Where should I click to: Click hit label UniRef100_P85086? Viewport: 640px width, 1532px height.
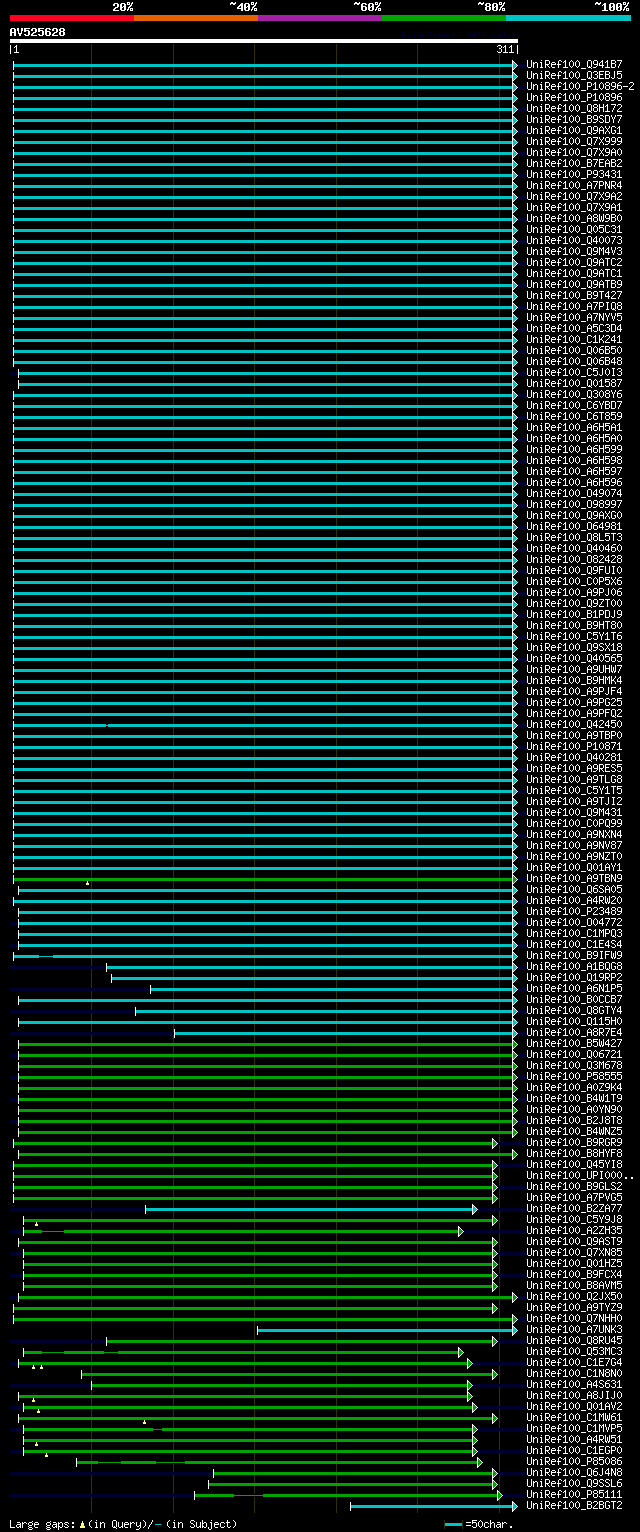tap(574, 1461)
